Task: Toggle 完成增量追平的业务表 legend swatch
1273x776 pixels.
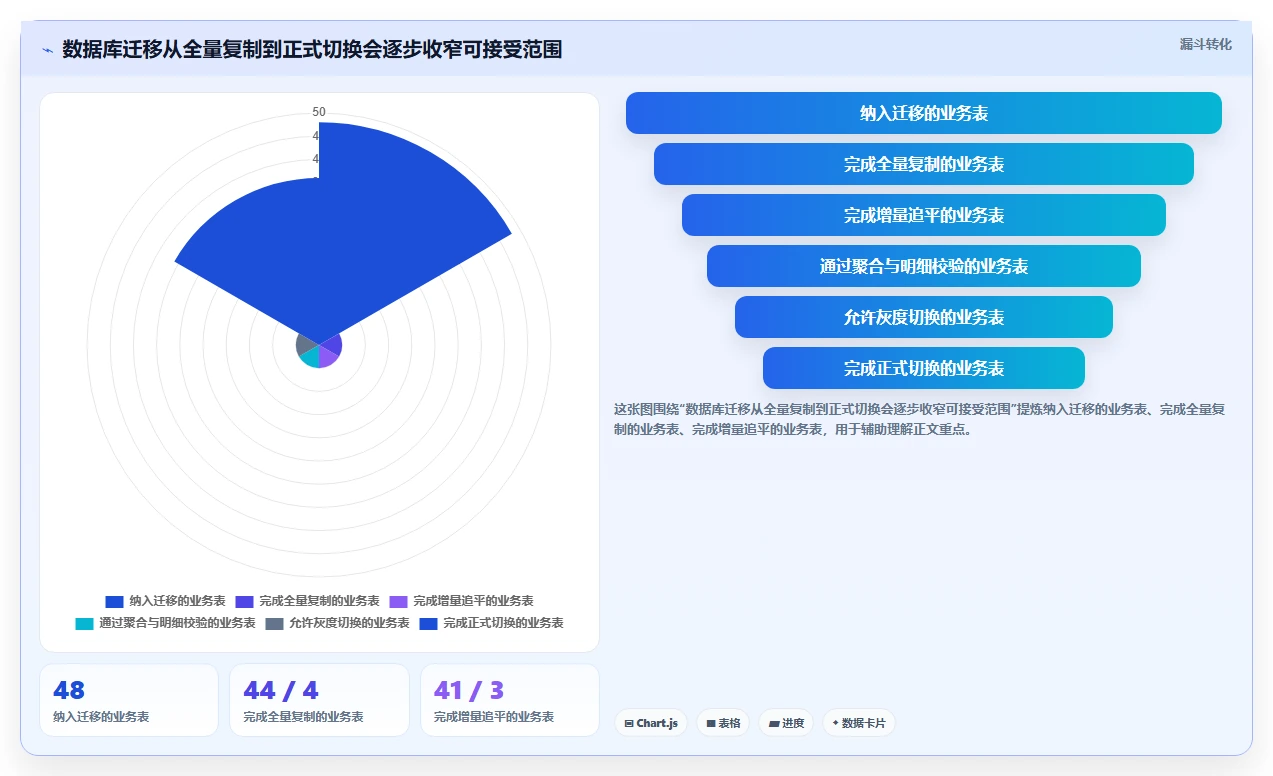Action: click(398, 601)
